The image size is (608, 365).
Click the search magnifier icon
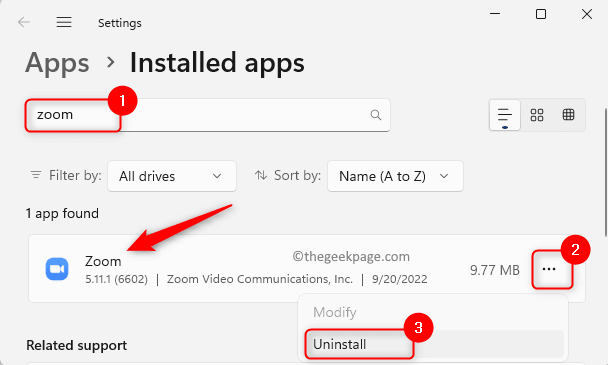375,115
